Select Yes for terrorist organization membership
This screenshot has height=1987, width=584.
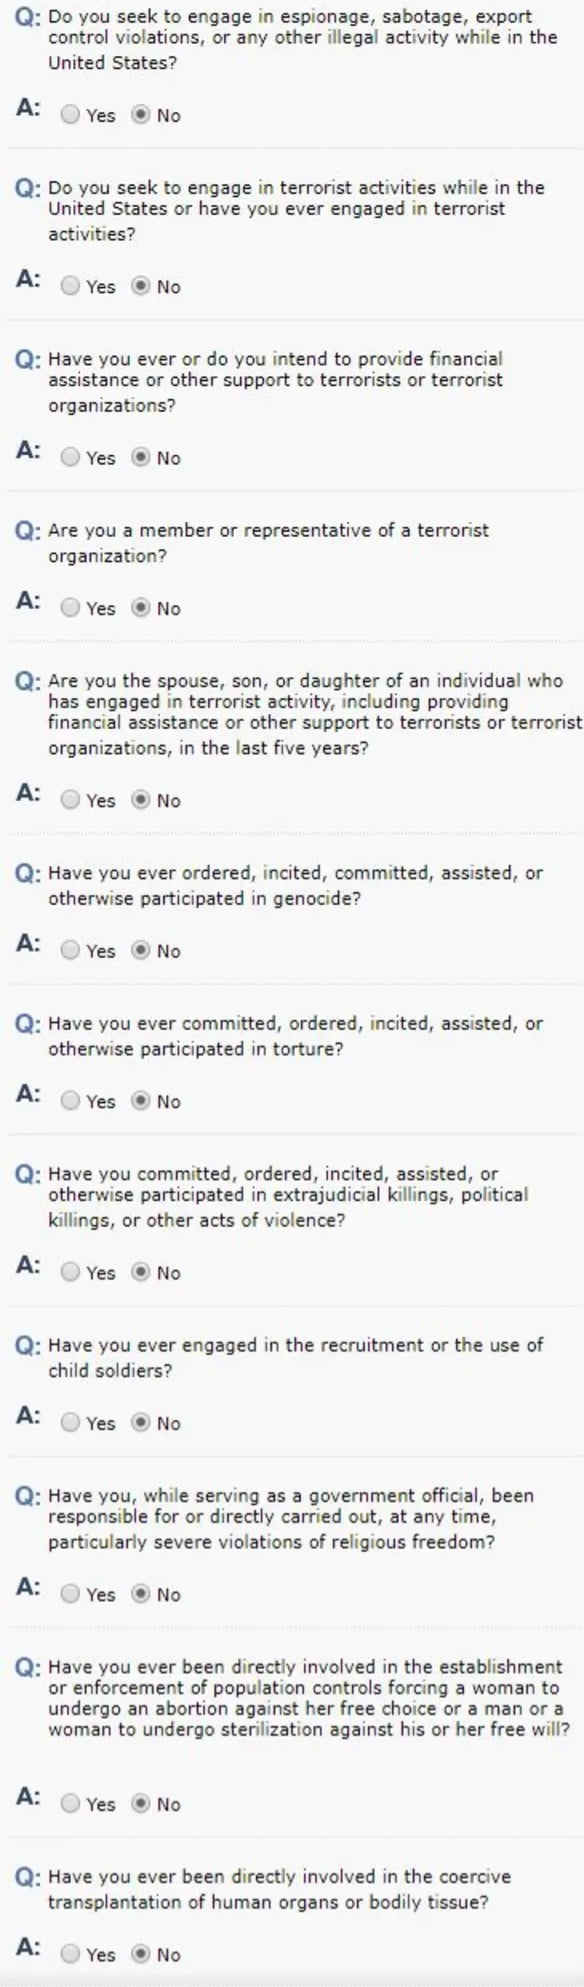[x=68, y=608]
